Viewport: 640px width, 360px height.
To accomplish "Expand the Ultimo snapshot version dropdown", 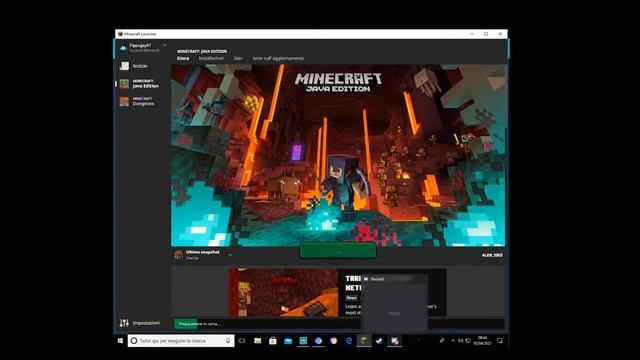I will click(x=230, y=255).
